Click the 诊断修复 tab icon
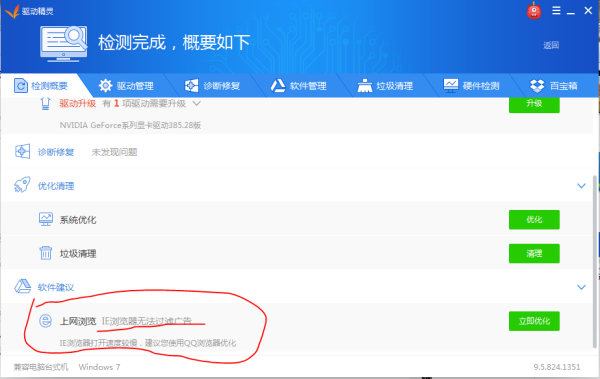The image size is (600, 379). 191,86
